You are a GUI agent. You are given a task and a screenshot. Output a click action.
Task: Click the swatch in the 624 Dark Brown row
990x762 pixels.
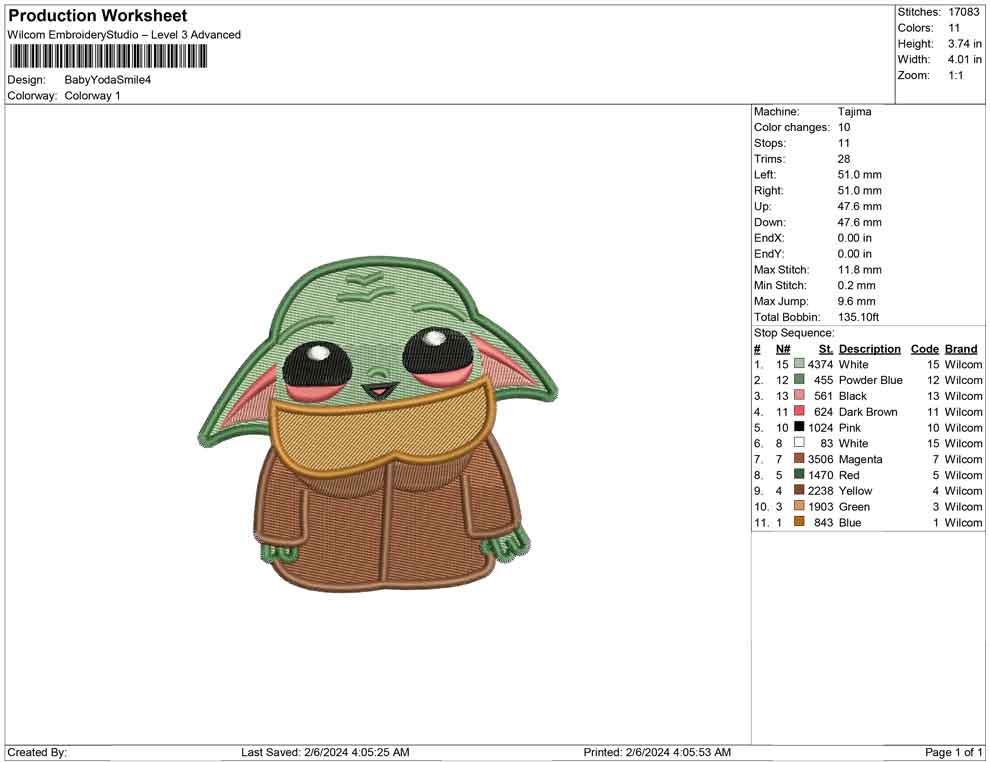799,411
